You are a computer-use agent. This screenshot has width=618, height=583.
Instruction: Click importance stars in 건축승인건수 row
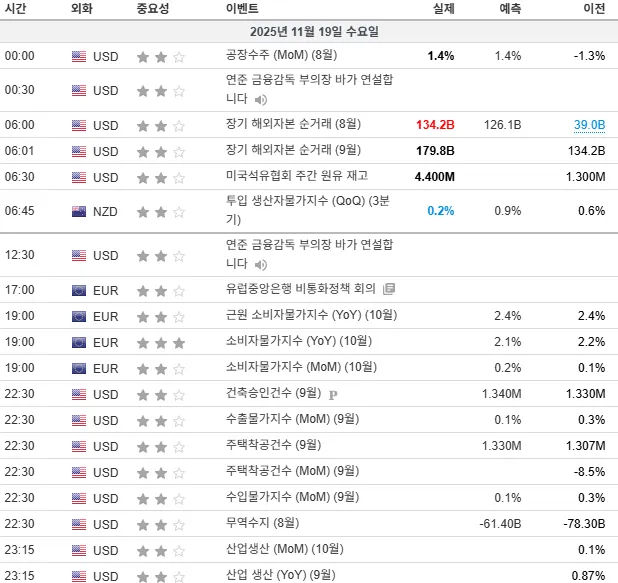[x=161, y=395]
